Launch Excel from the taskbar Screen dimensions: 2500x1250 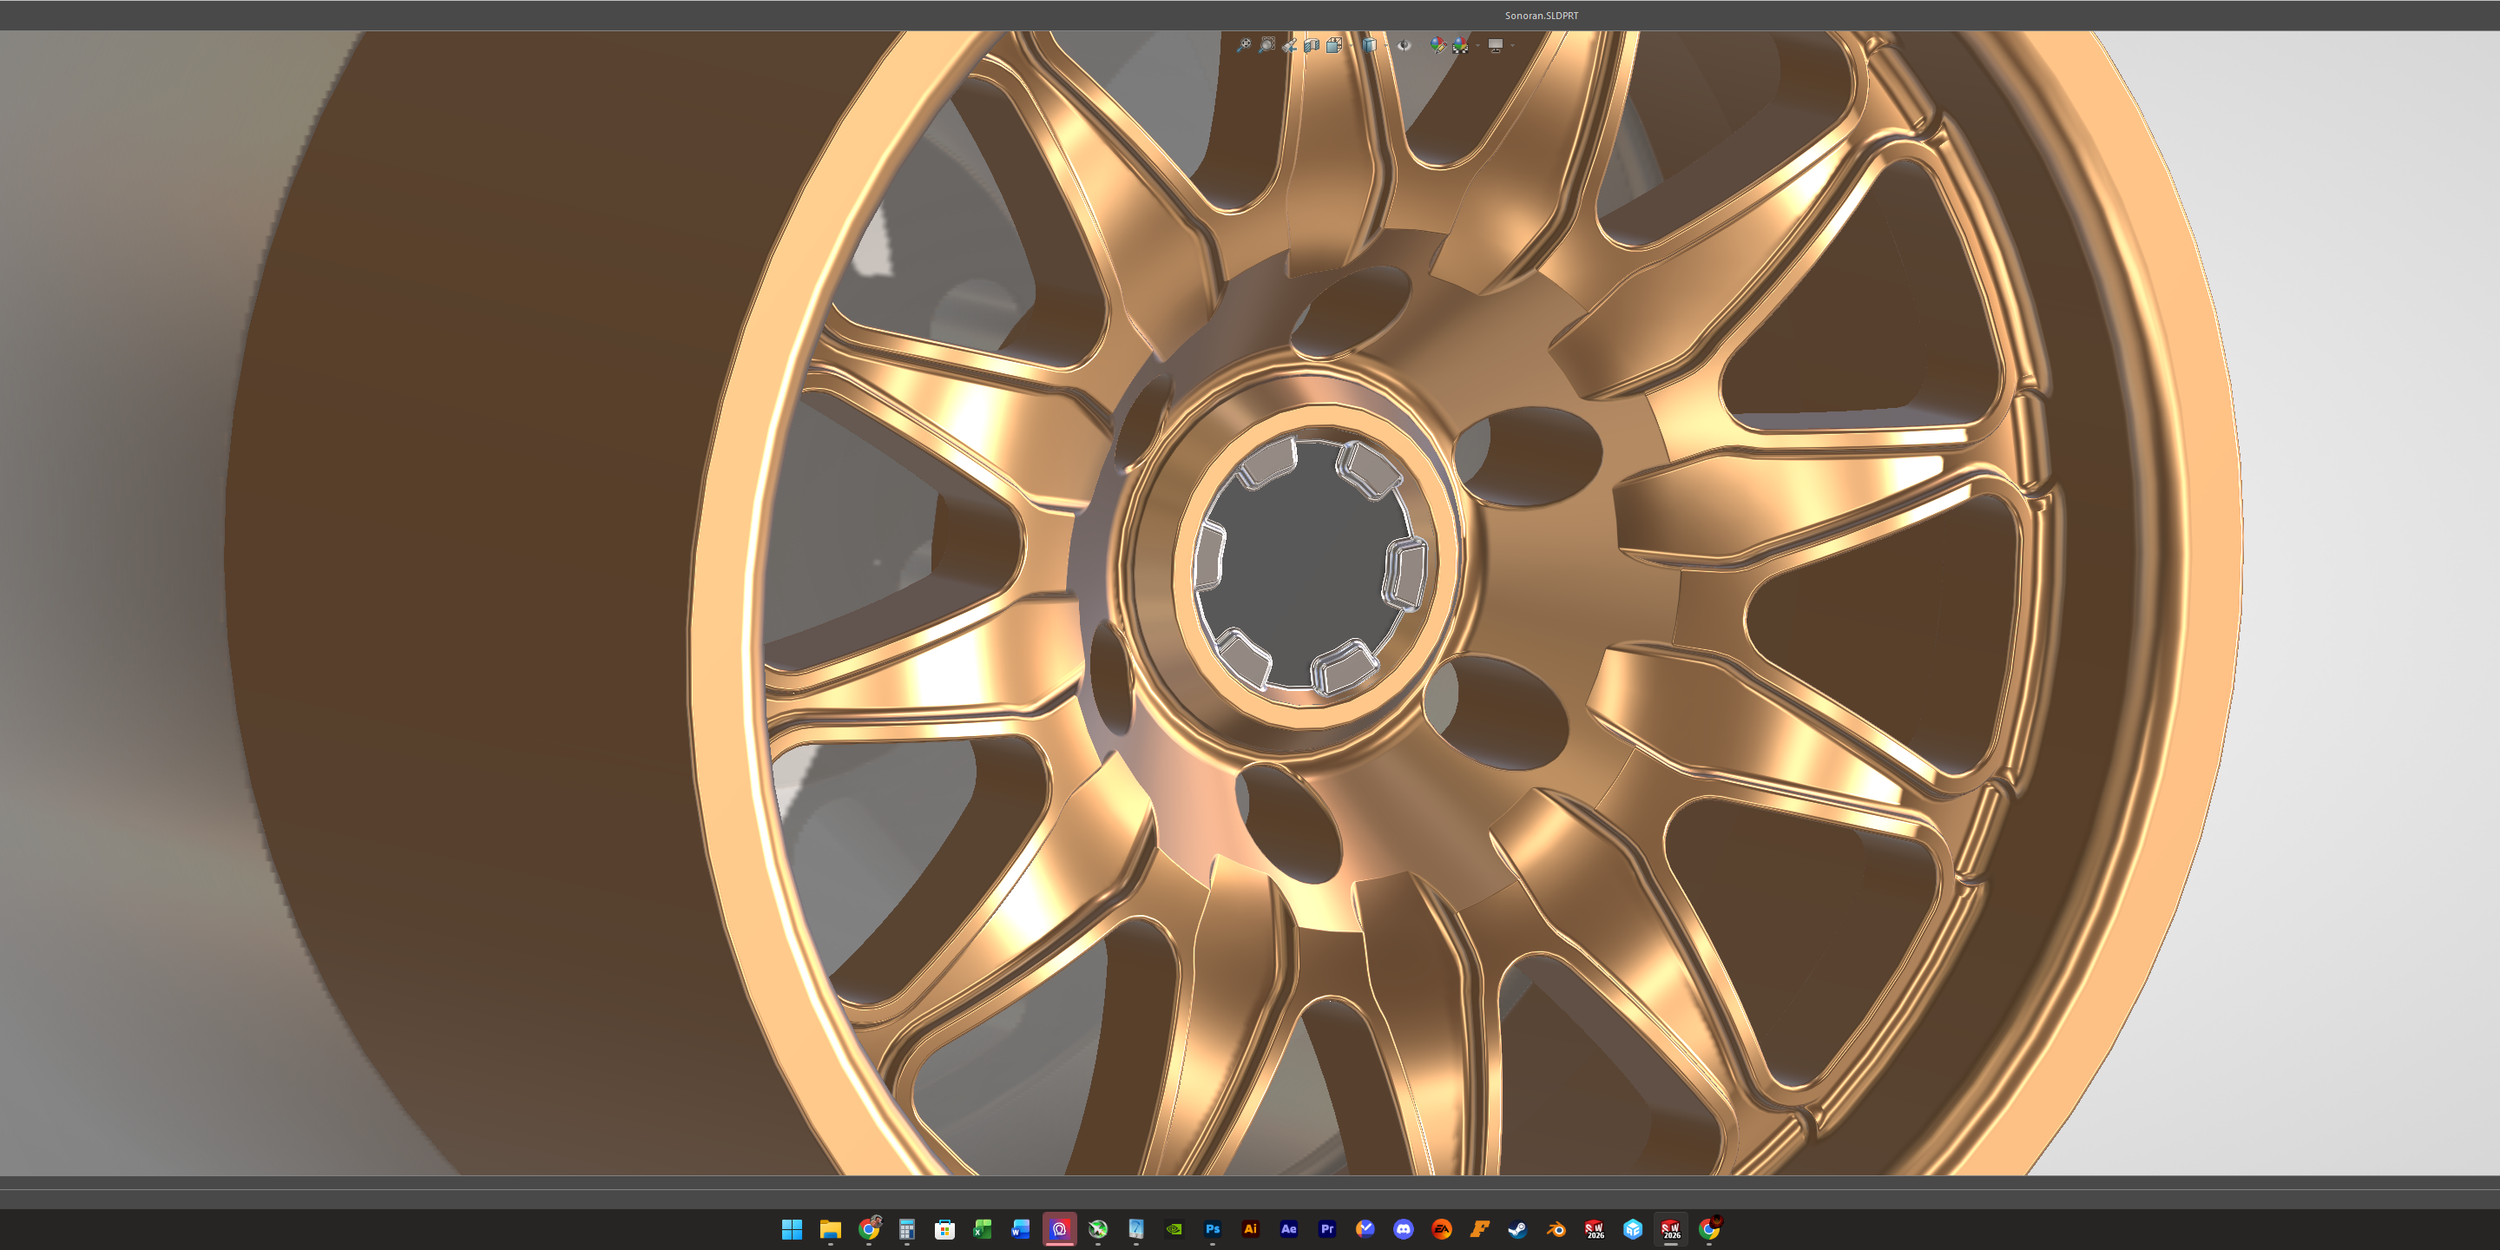point(983,1229)
